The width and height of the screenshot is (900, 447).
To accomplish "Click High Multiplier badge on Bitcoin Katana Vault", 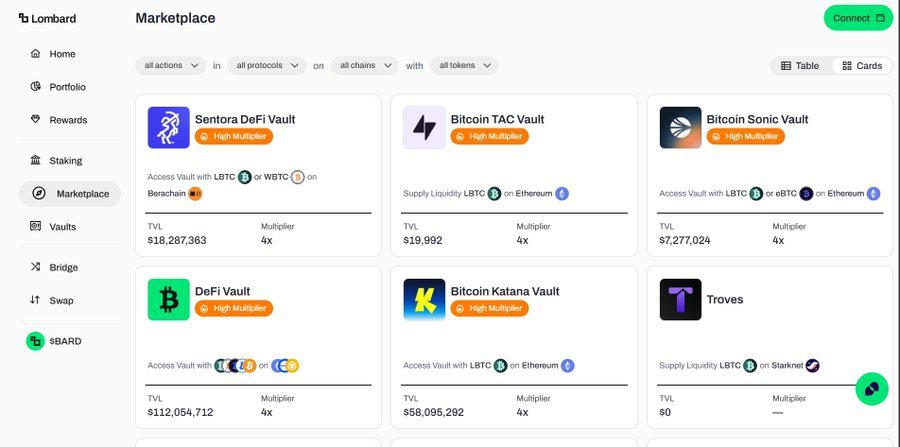I will [490, 308].
